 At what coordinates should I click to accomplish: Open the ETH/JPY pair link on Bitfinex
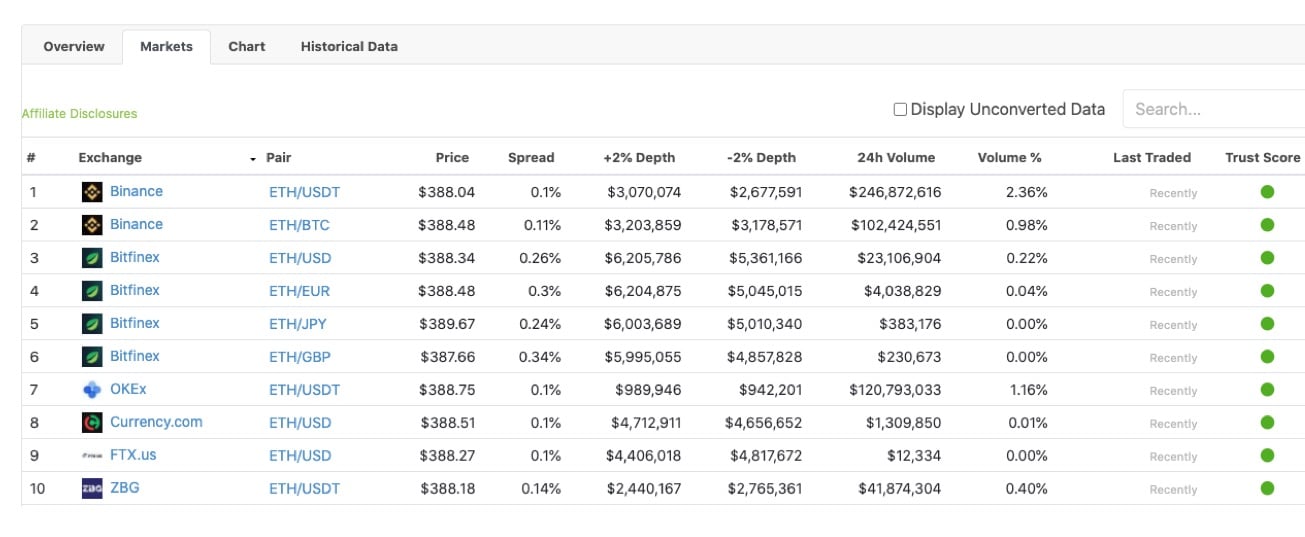point(299,324)
